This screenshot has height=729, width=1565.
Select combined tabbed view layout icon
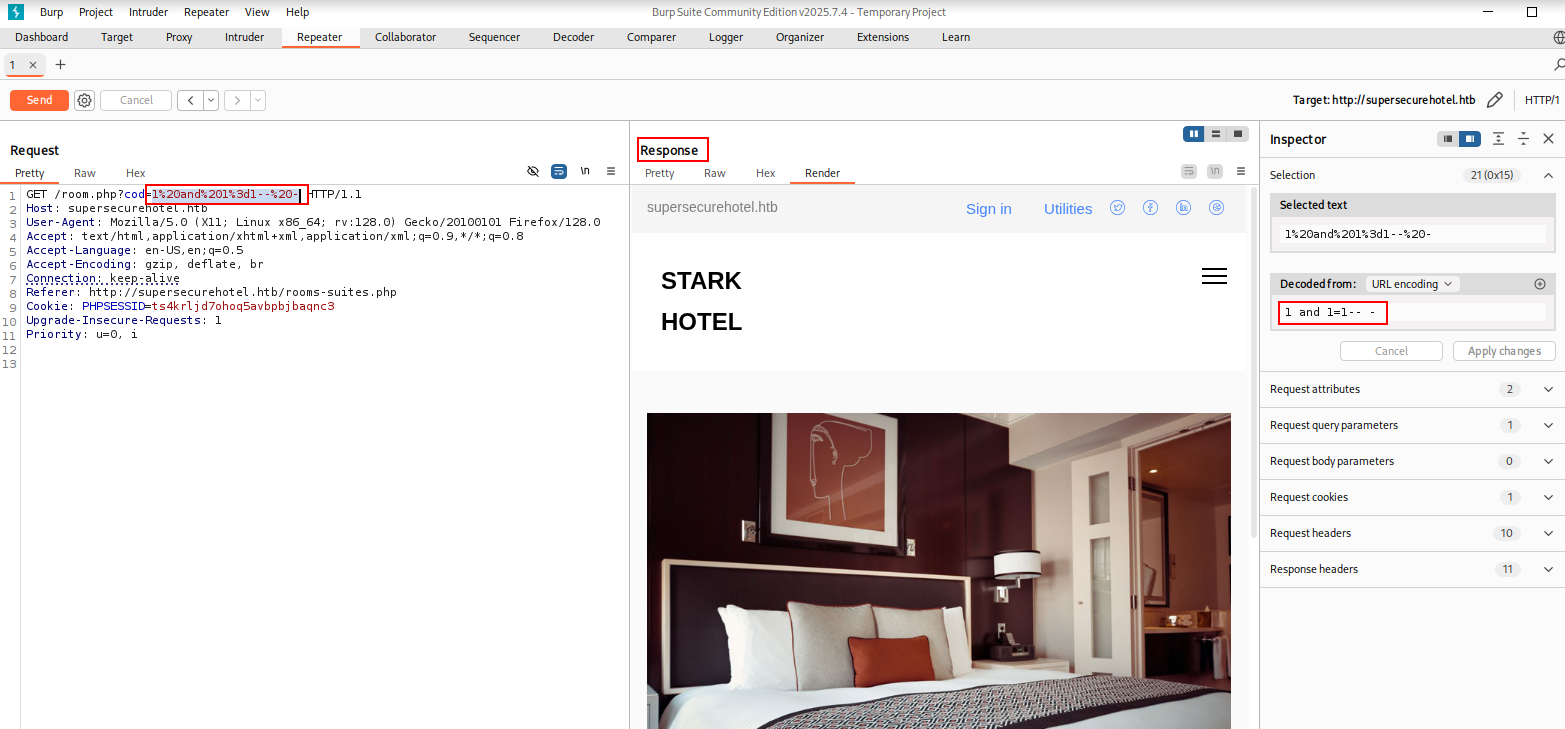[1238, 134]
